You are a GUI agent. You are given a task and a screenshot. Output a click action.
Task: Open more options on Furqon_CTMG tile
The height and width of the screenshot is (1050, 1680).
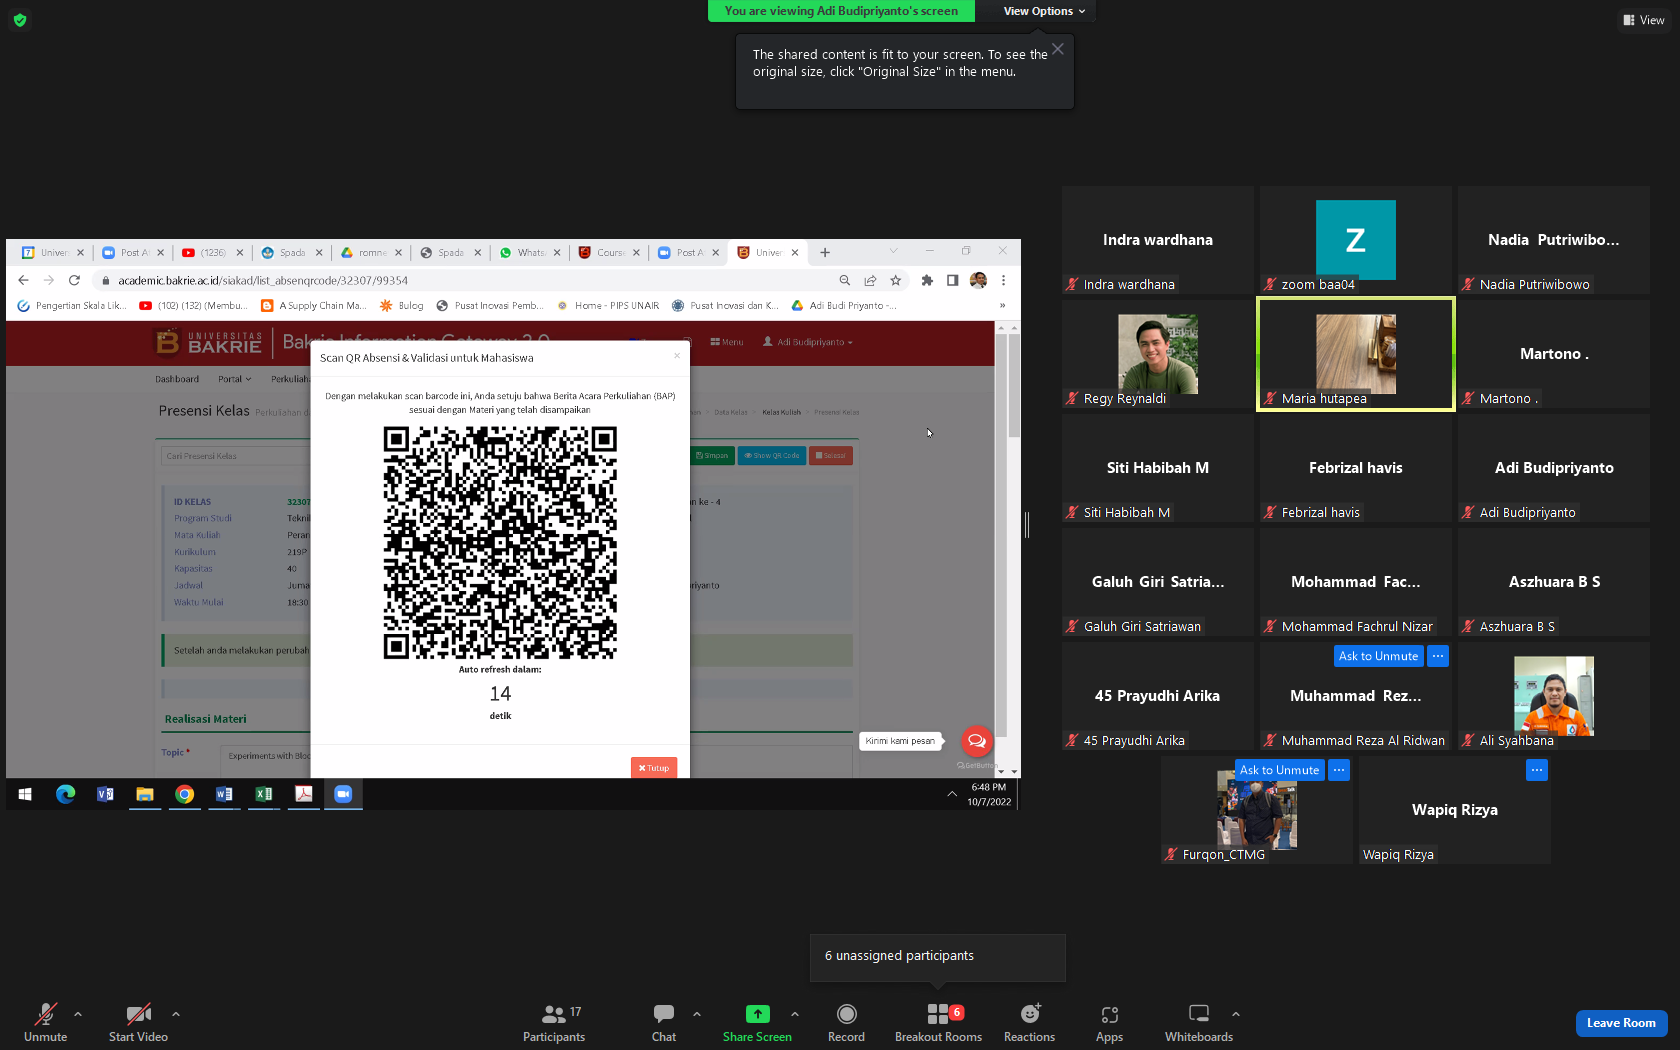coord(1339,770)
